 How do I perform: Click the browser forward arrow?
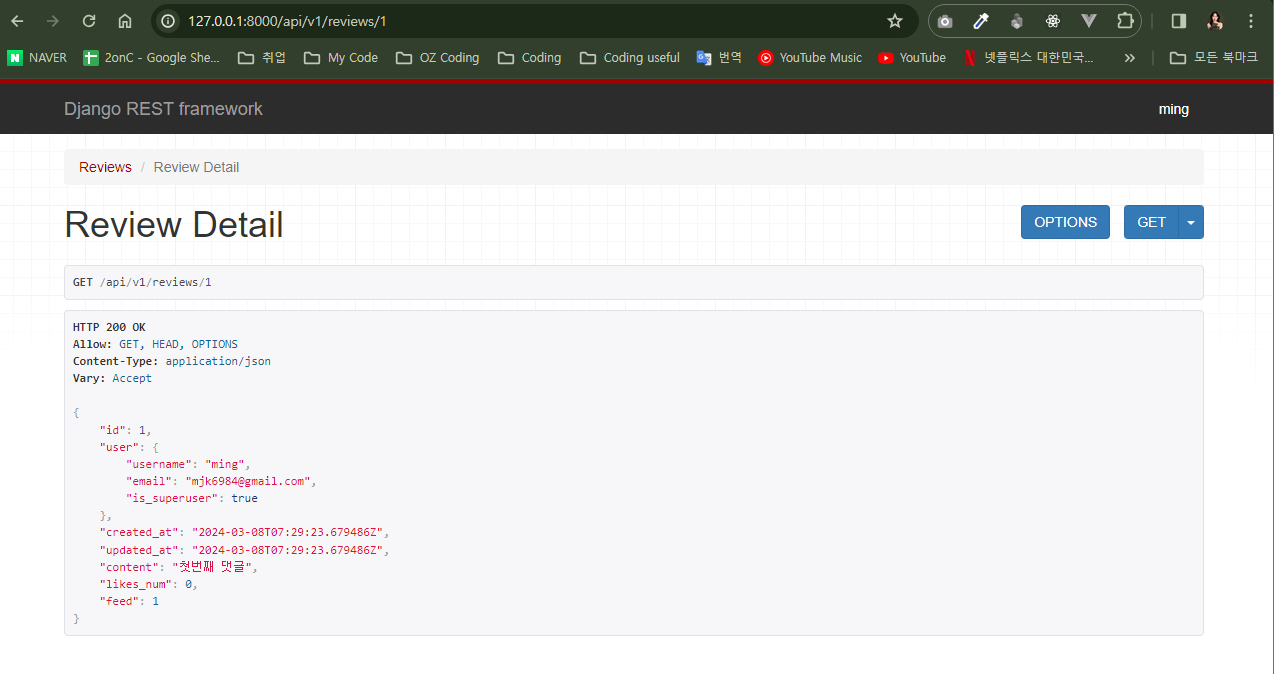[52, 21]
